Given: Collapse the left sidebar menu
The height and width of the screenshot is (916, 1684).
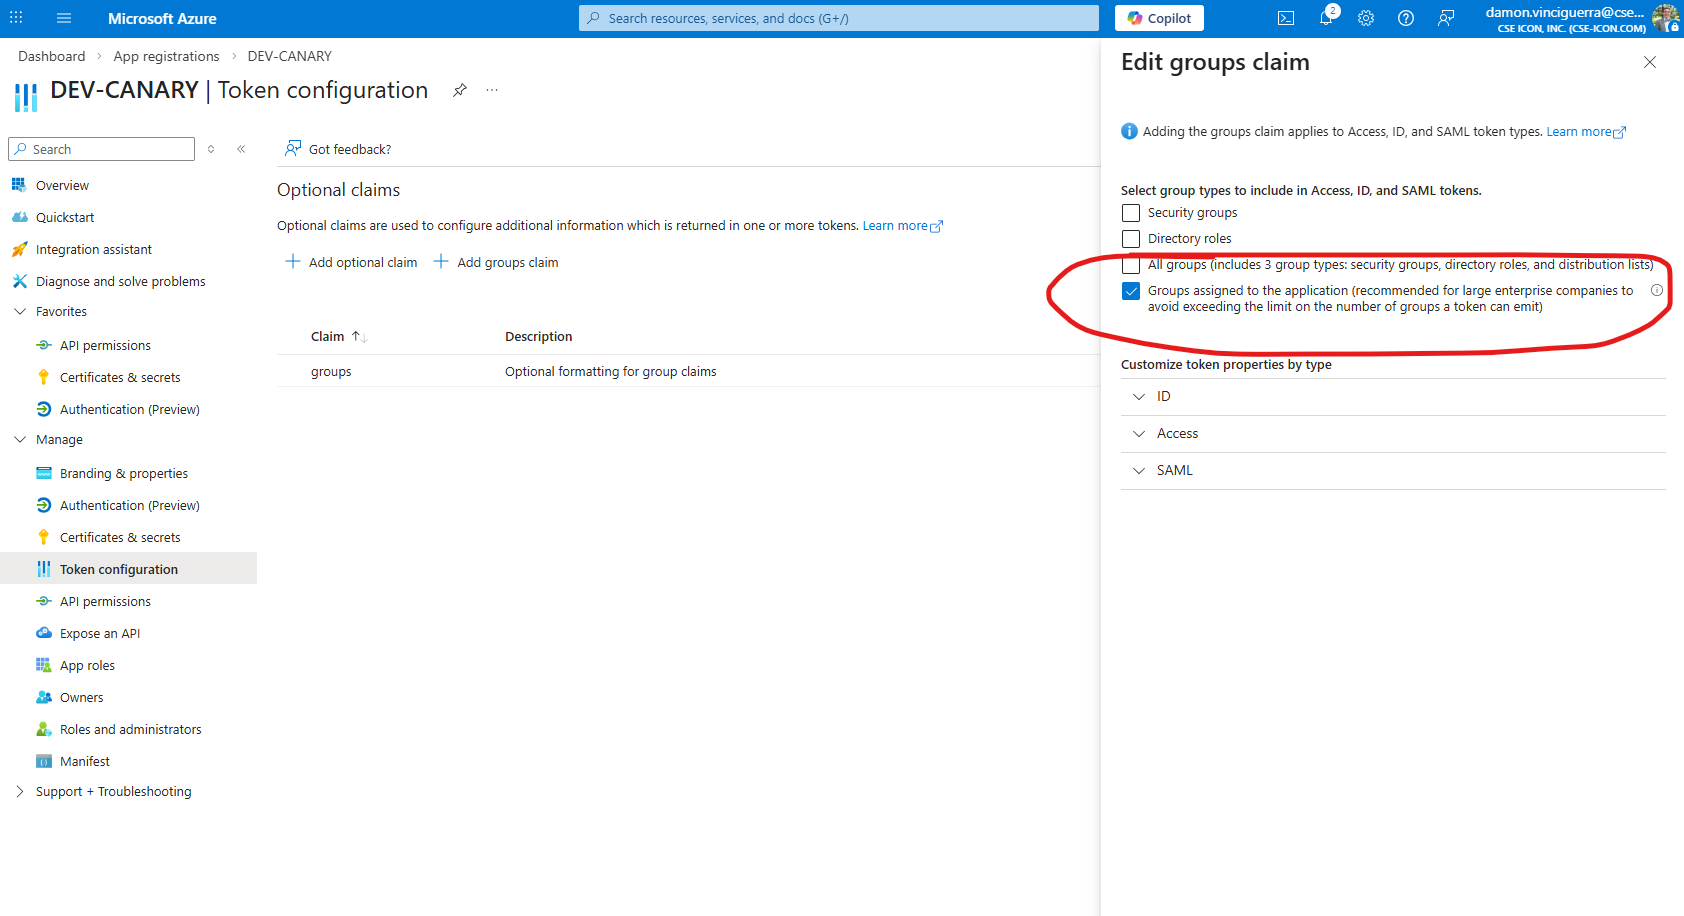Looking at the screenshot, I should (x=241, y=149).
